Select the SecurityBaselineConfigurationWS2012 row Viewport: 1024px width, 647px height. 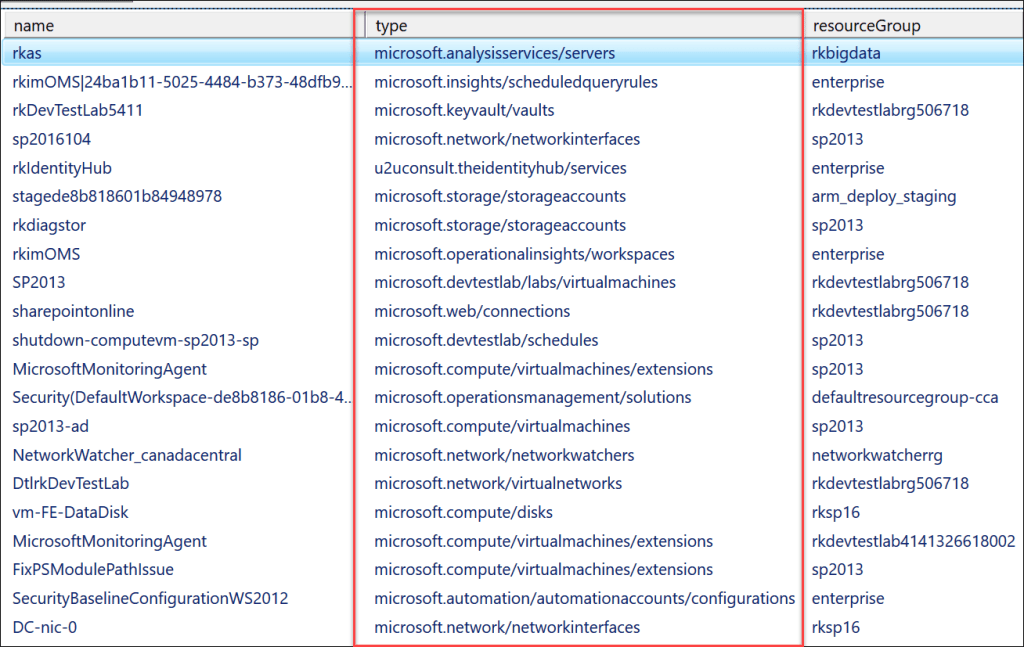pos(150,598)
